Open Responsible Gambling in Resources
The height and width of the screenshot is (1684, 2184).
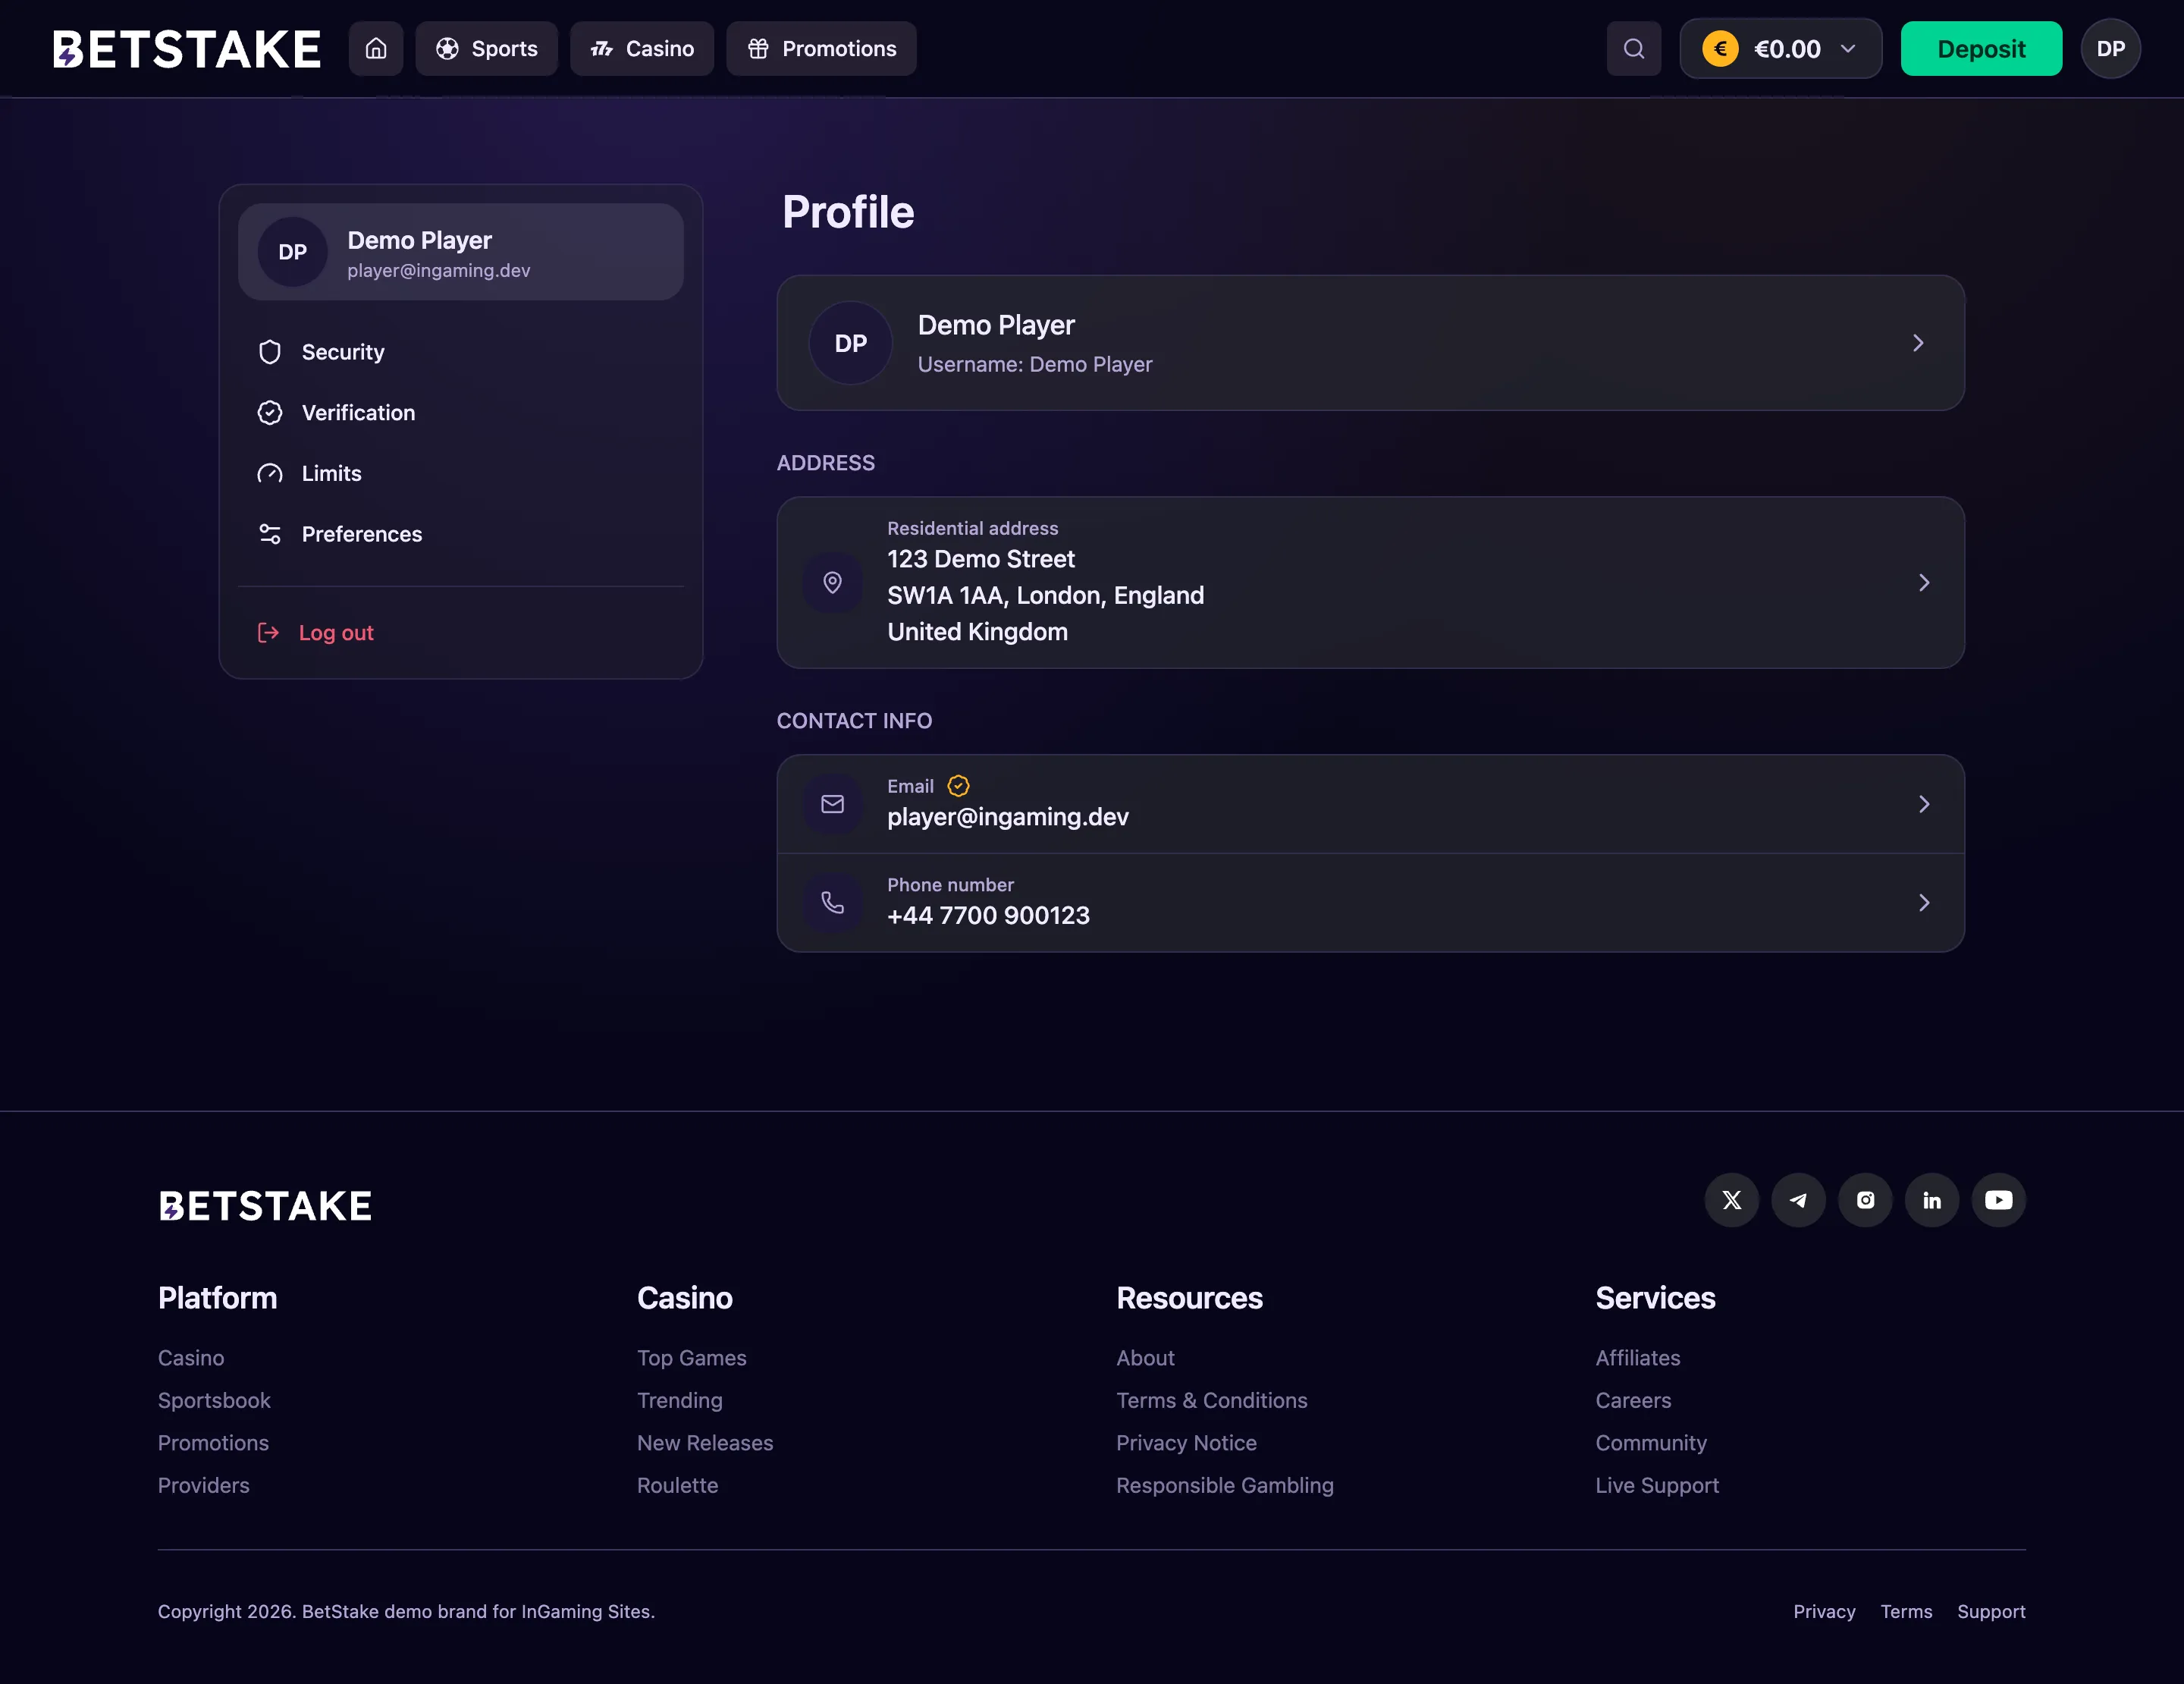[x=1225, y=1486]
